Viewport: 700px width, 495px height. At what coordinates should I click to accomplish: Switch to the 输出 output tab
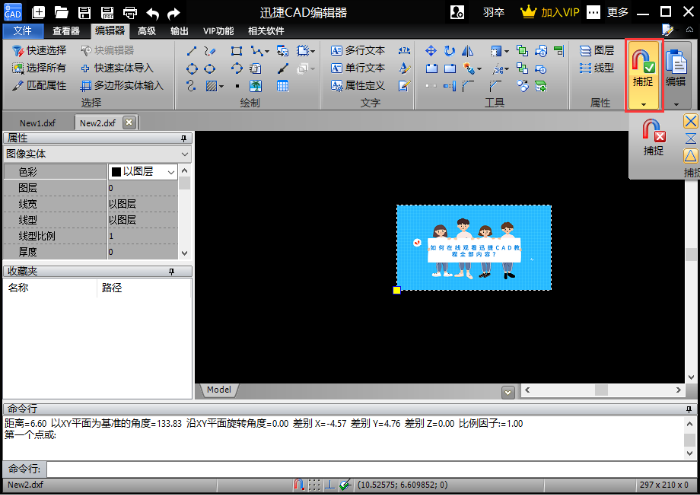point(179,31)
